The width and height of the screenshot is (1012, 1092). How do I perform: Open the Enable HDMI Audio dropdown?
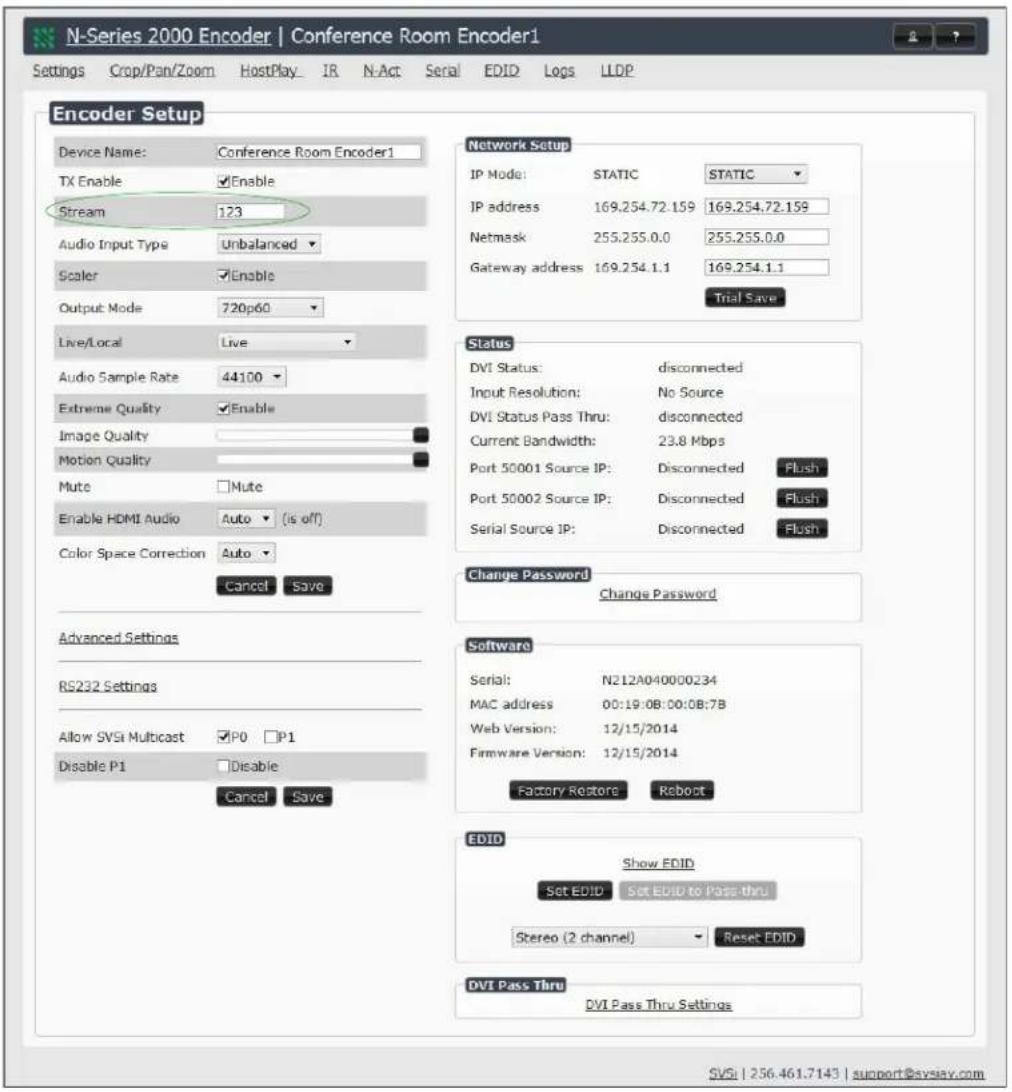pos(246,519)
